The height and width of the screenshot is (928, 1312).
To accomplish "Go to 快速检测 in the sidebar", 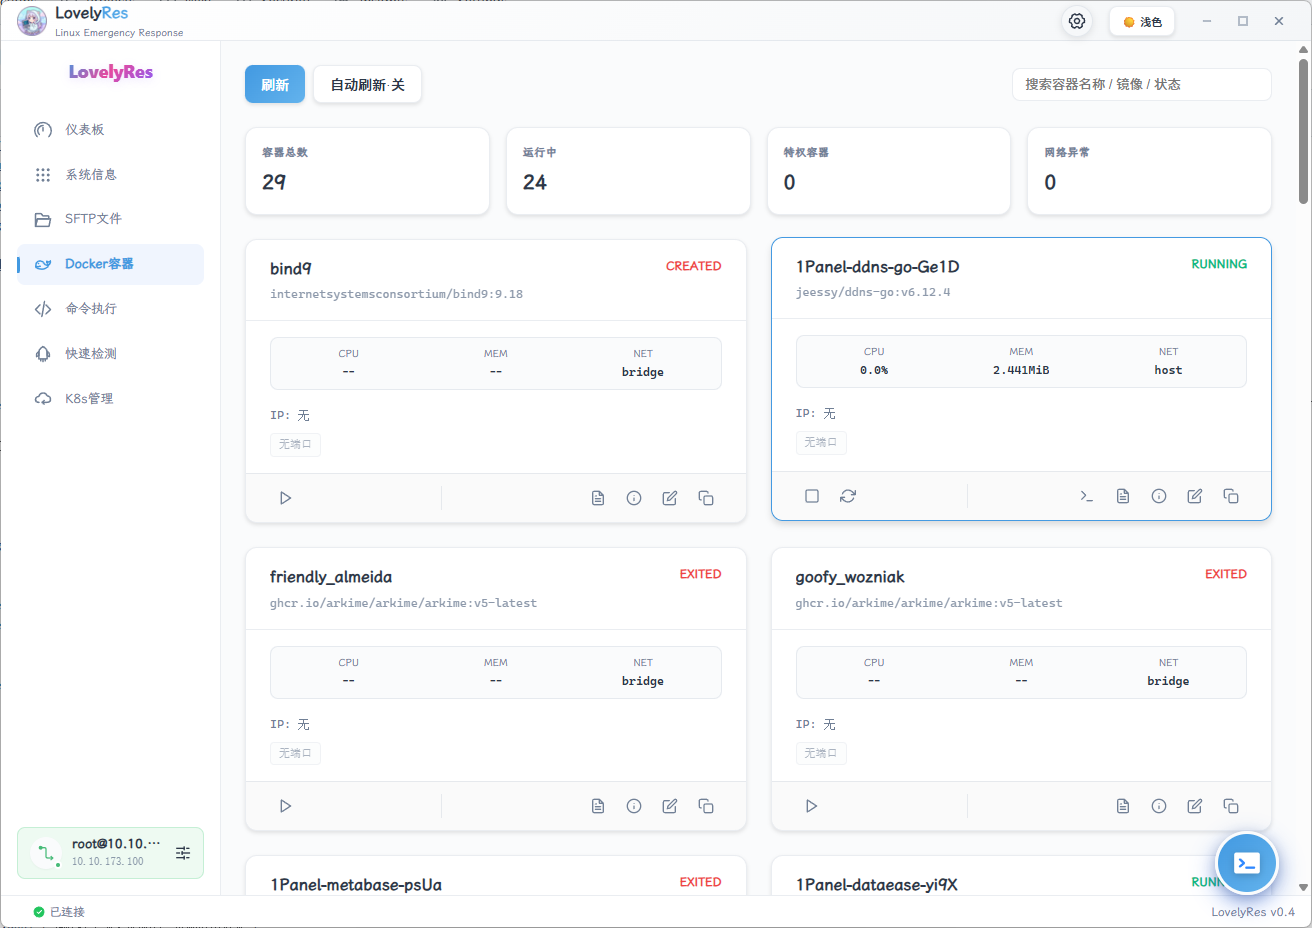I will (110, 354).
